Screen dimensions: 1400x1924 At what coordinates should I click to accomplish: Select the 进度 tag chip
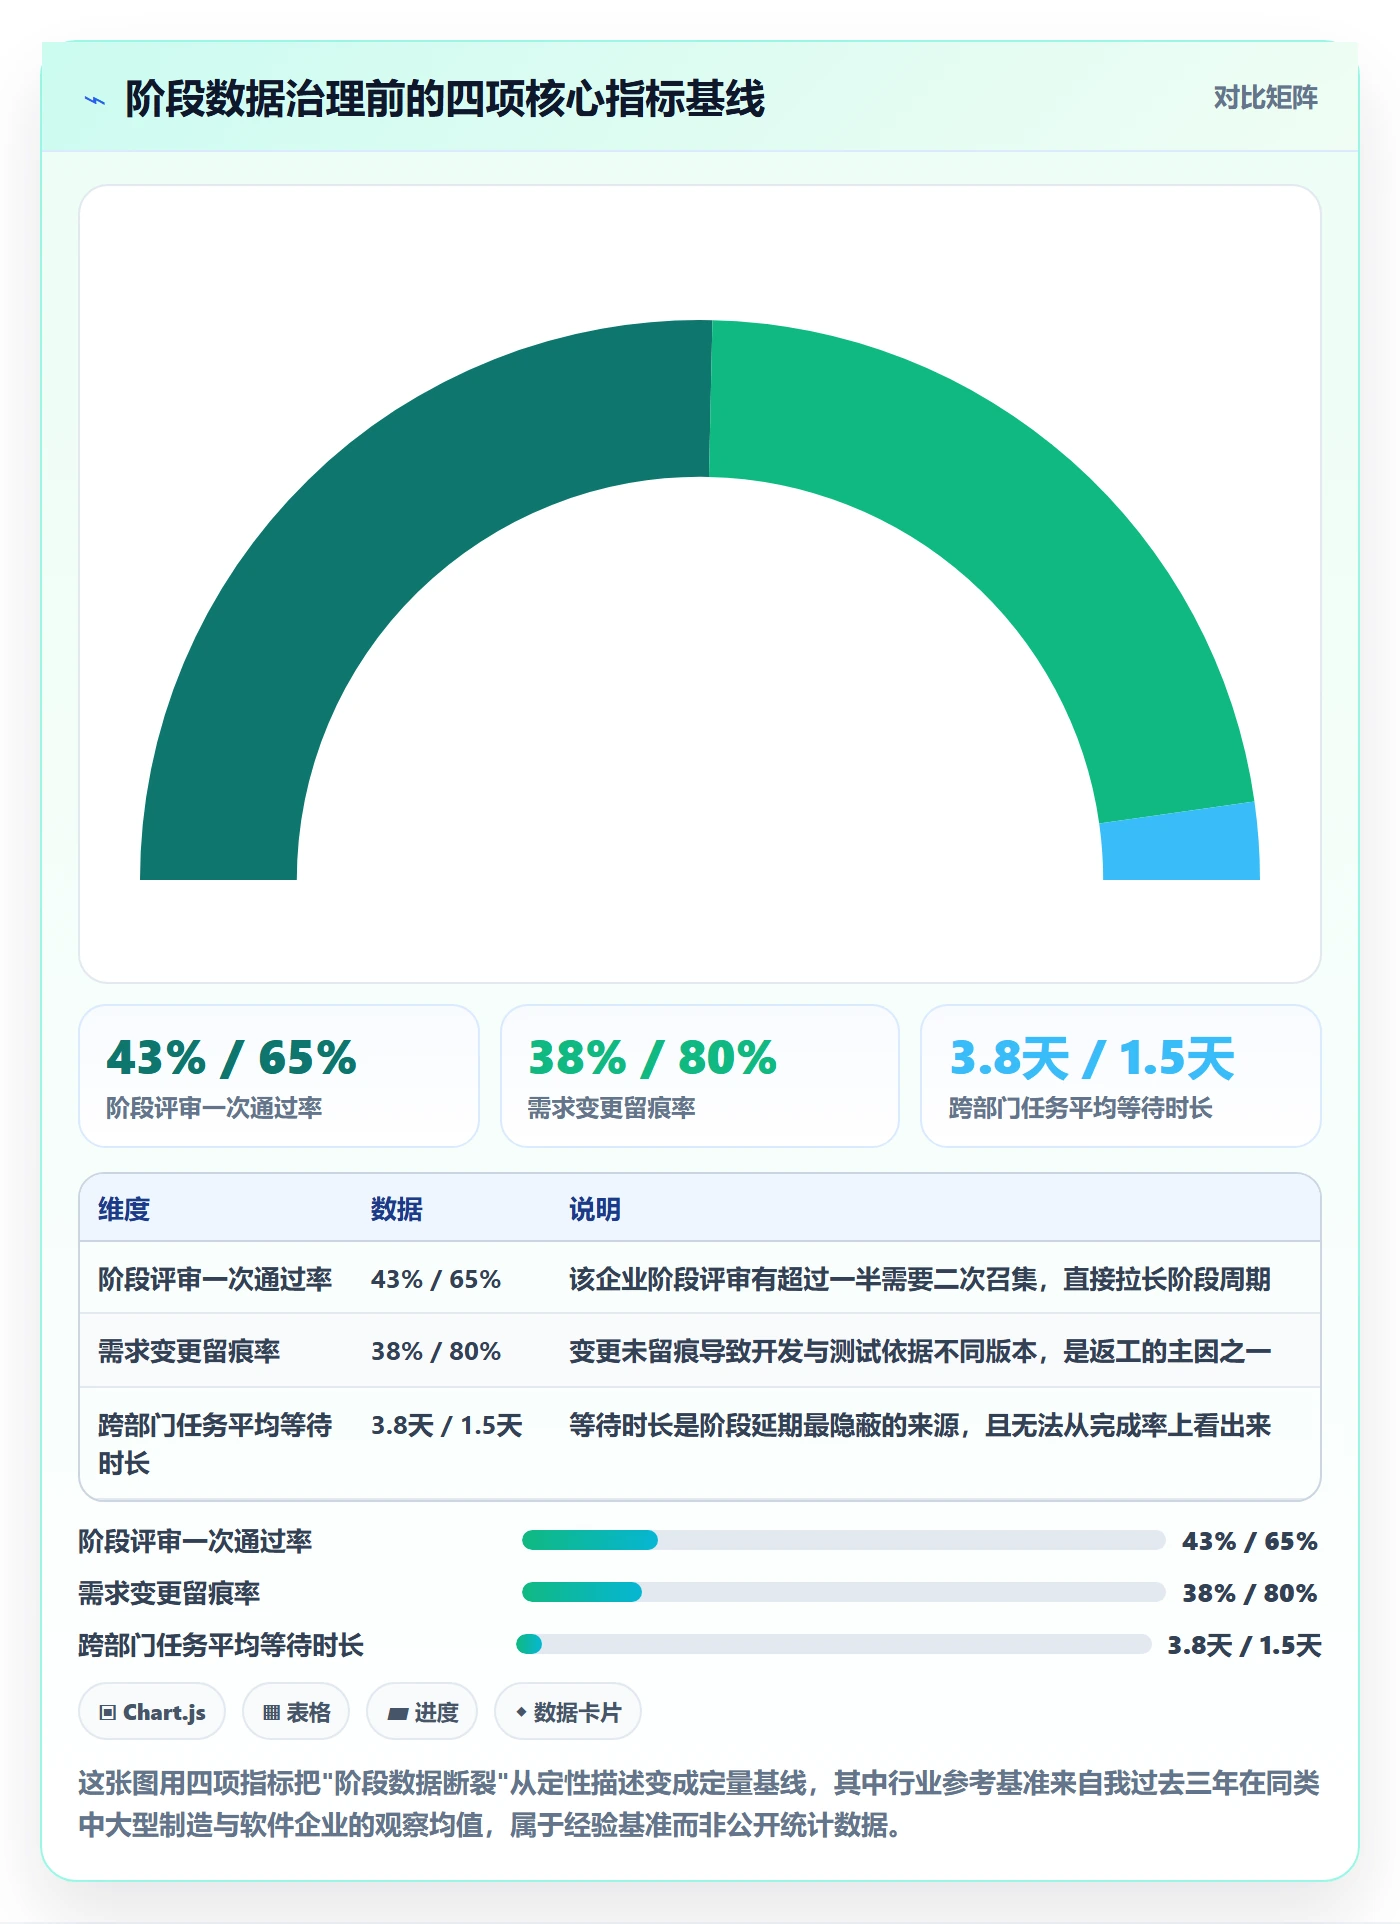click(422, 1712)
